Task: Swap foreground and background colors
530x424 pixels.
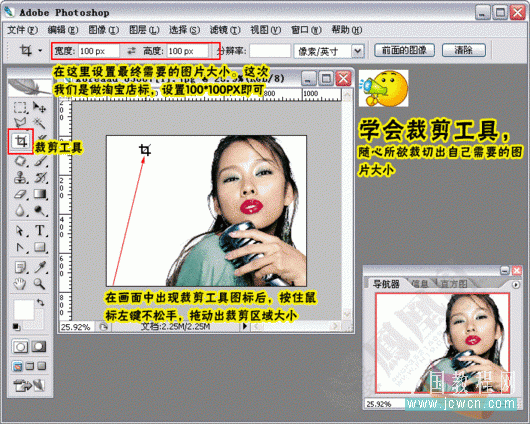Action: click(x=41, y=302)
